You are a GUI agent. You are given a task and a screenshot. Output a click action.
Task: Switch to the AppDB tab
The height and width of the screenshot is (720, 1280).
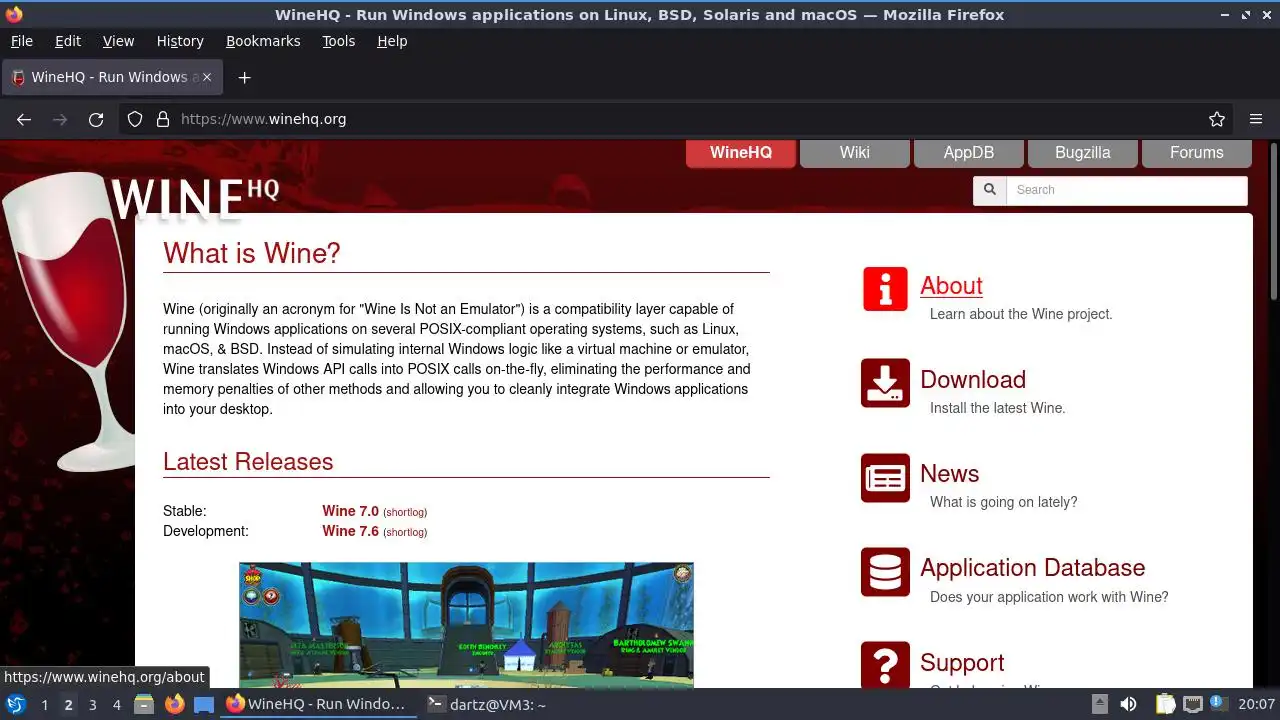[969, 153]
